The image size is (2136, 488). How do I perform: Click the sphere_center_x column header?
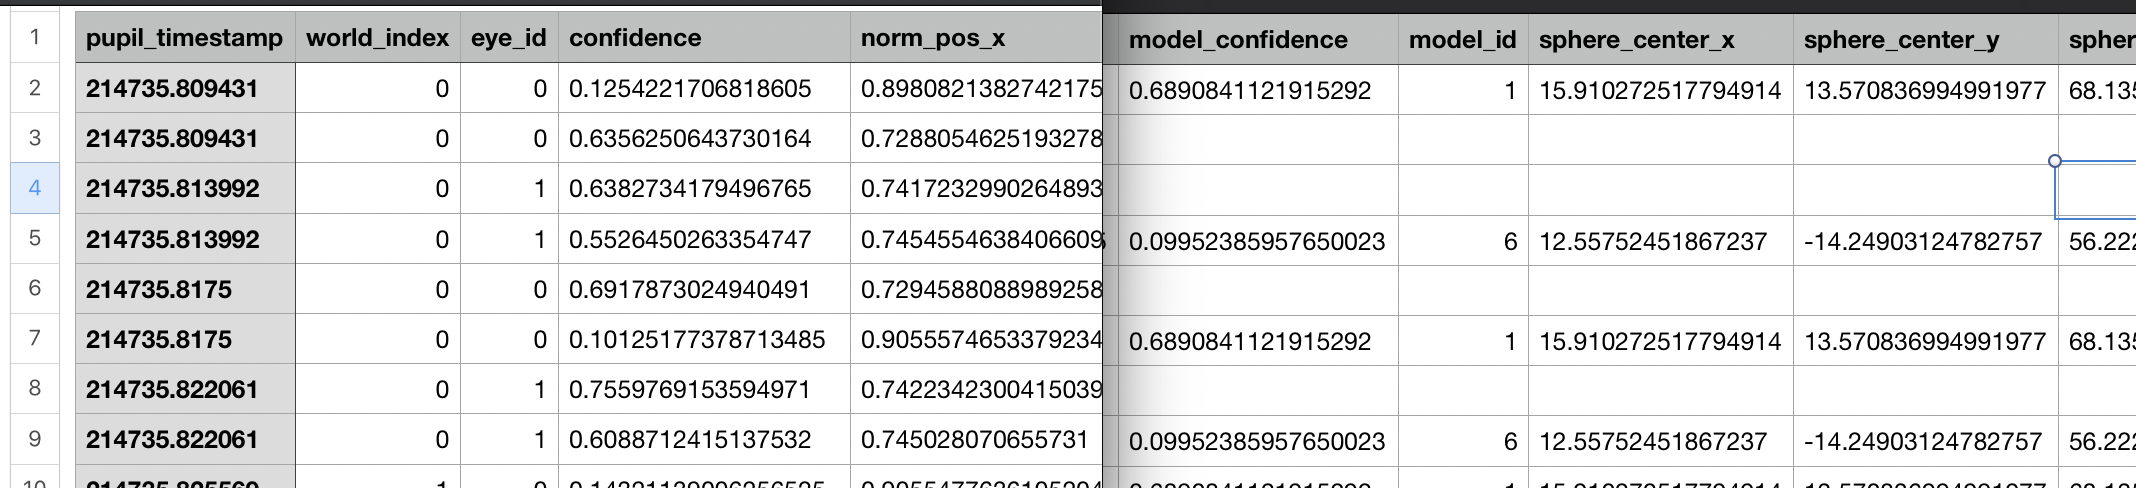1661,40
